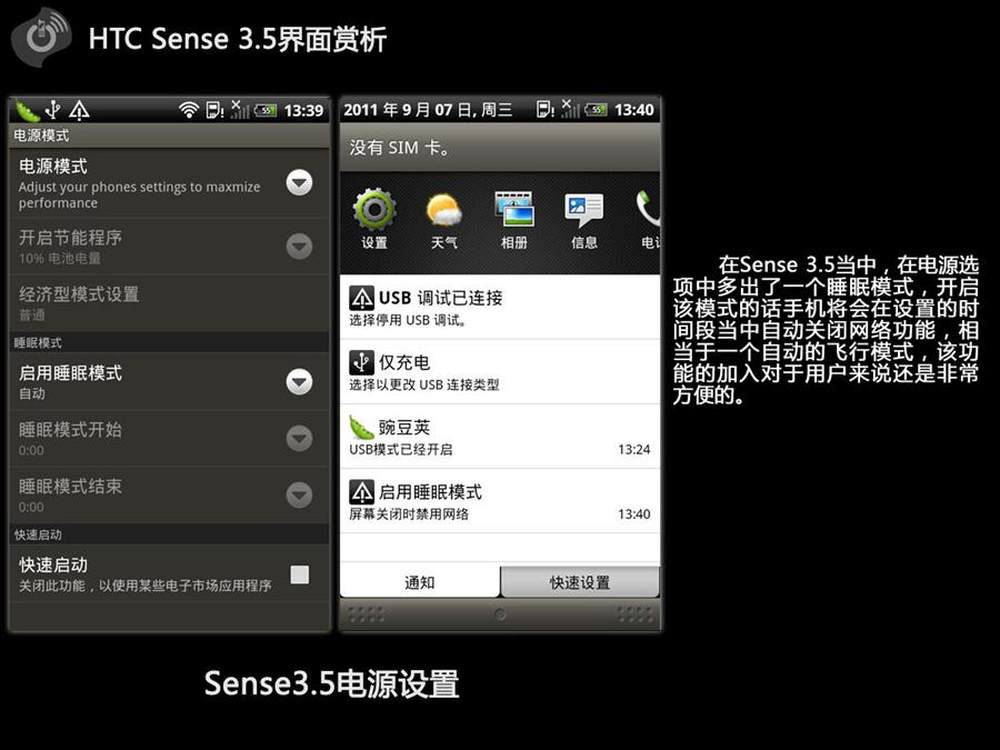Viewport: 1000px width, 750px height.
Task: Tap the 豌豆荚 USB模式 notification
Action: click(x=500, y=436)
